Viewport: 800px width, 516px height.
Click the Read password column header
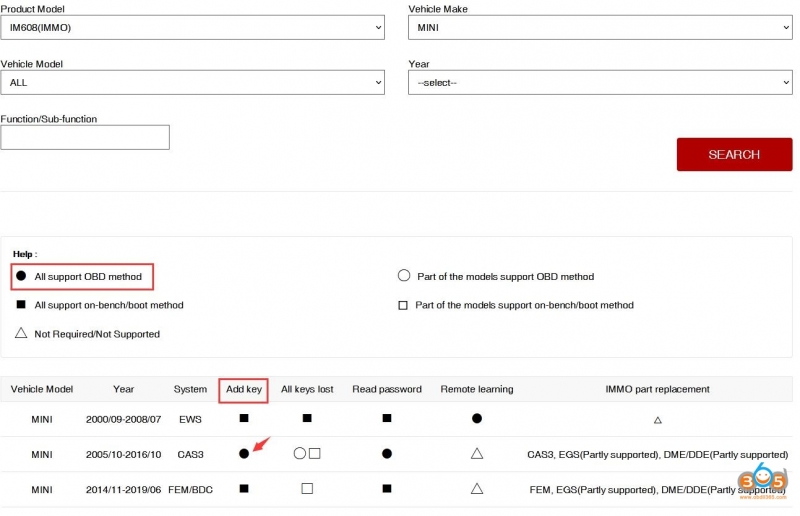387,389
